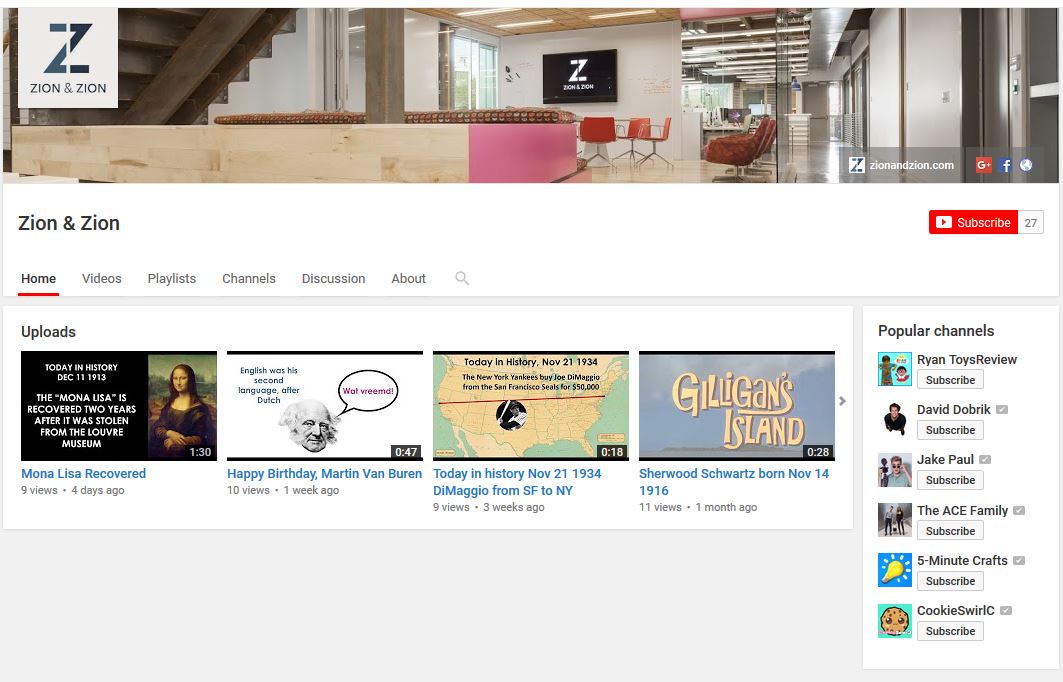
Task: Click the CookieSwirlC cookie avatar
Action: 894,620
